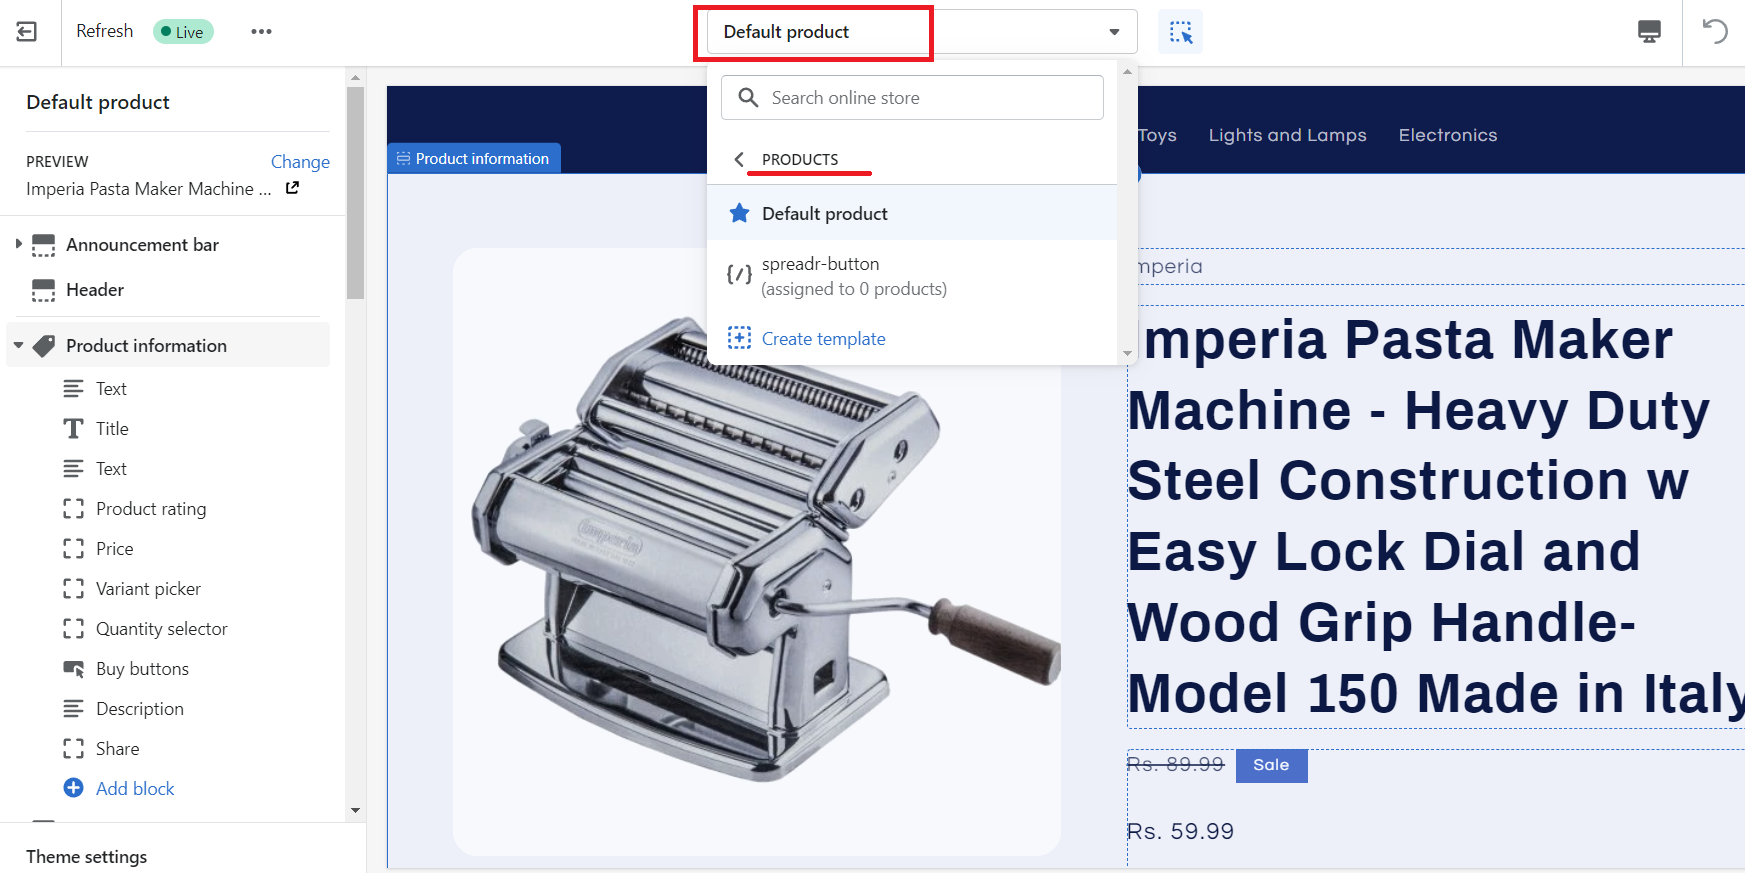Click PRODUCTS back heading
Image resolution: width=1745 pixels, height=873 pixels.
click(x=800, y=159)
